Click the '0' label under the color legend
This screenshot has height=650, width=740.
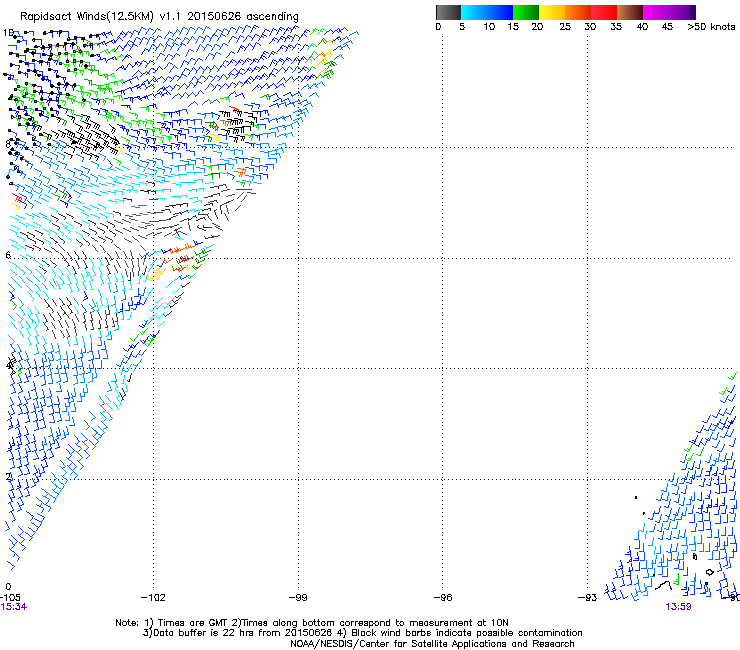pos(438,27)
